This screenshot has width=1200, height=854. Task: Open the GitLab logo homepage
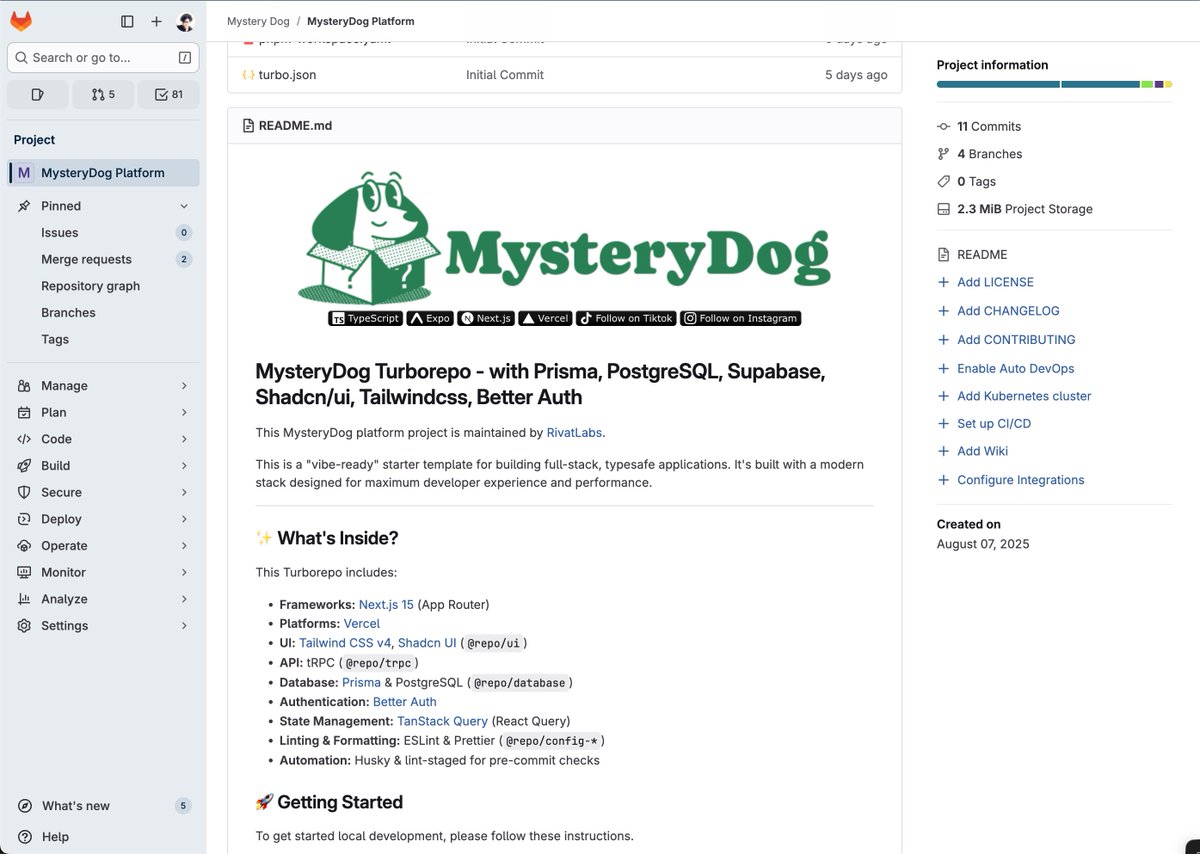tap(21, 21)
